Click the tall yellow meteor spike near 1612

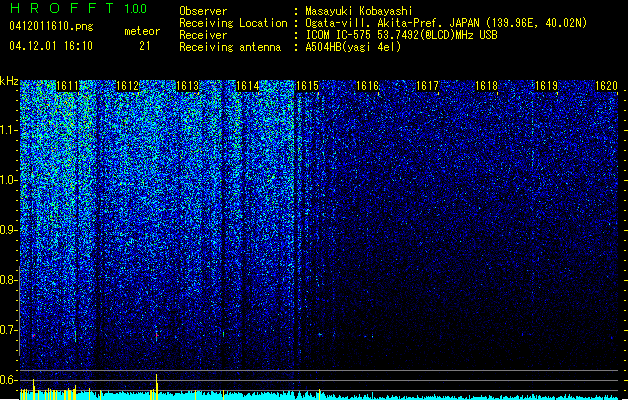click(x=156, y=387)
